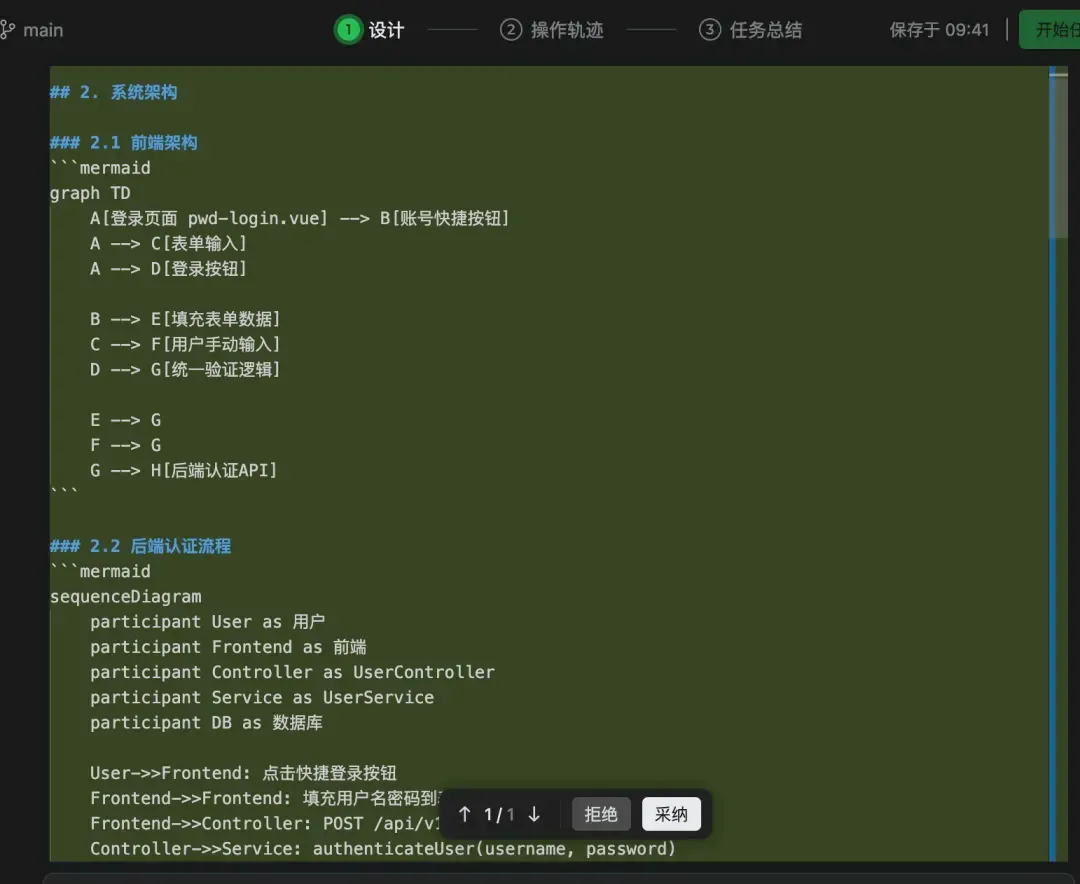Select step 1 设计 tab
Viewport: 1080px width, 884px height.
pos(369,30)
